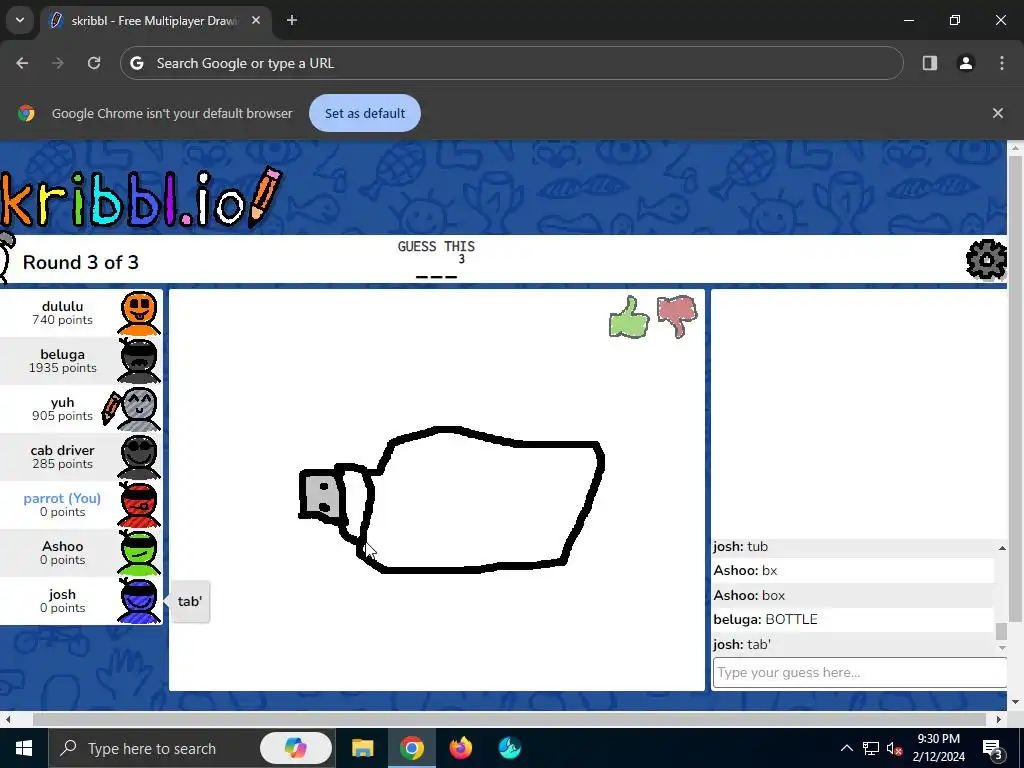This screenshot has width=1024, height=768.
Task: Give the drawing a thumbs up
Action: (x=629, y=317)
